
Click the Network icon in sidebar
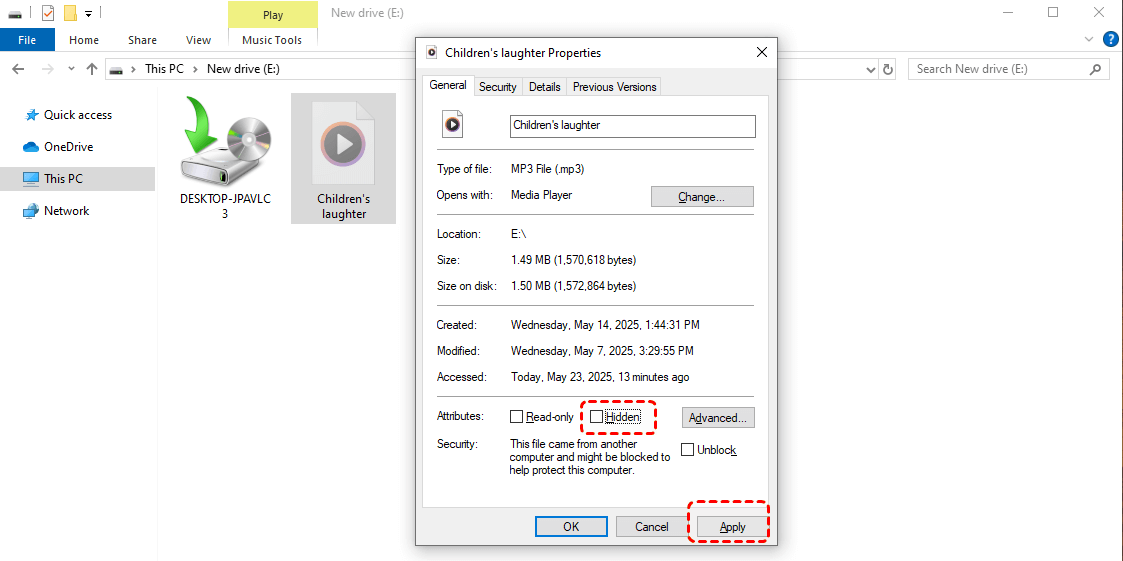pos(30,211)
